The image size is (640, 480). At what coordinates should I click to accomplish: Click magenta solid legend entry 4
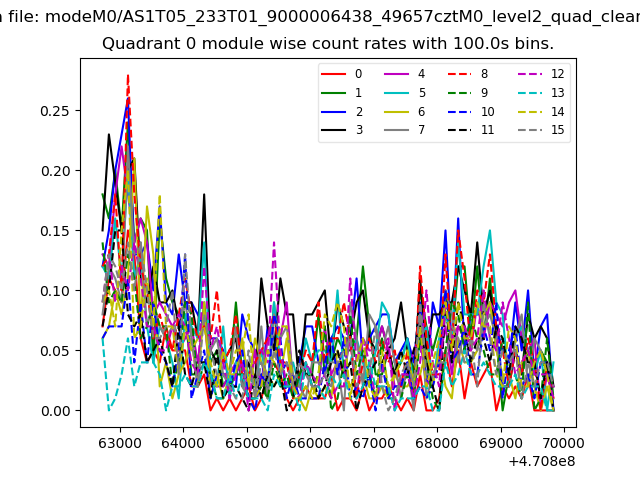pyautogui.click(x=407, y=74)
